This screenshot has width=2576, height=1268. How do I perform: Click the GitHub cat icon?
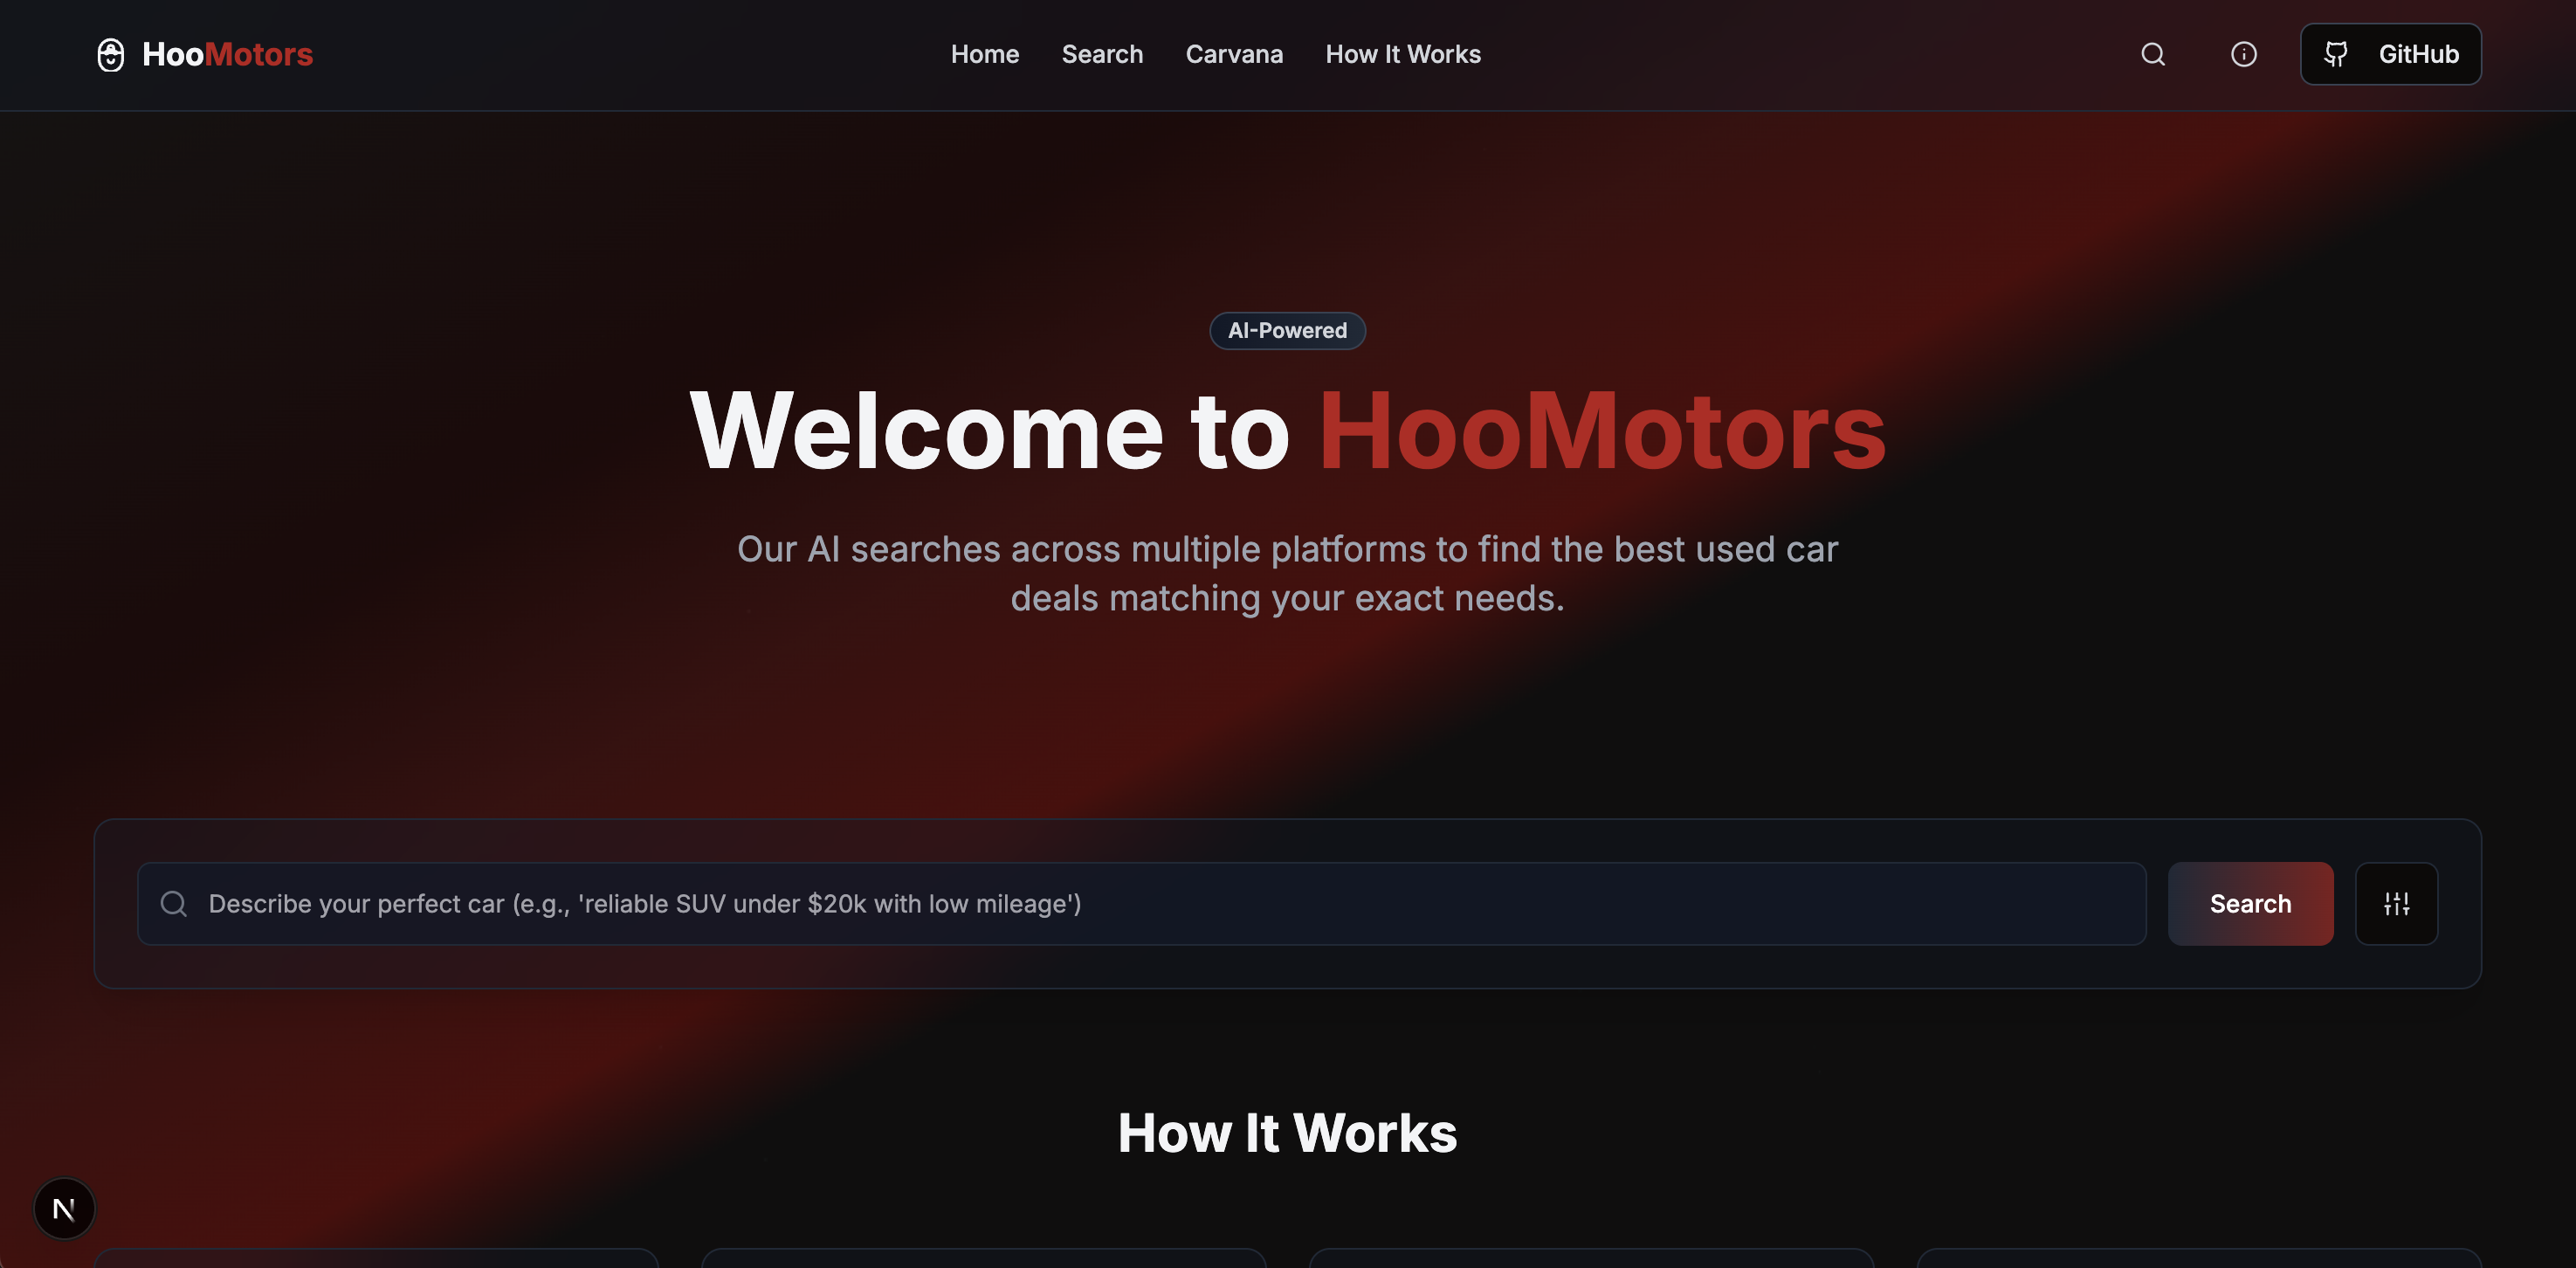click(x=2335, y=54)
